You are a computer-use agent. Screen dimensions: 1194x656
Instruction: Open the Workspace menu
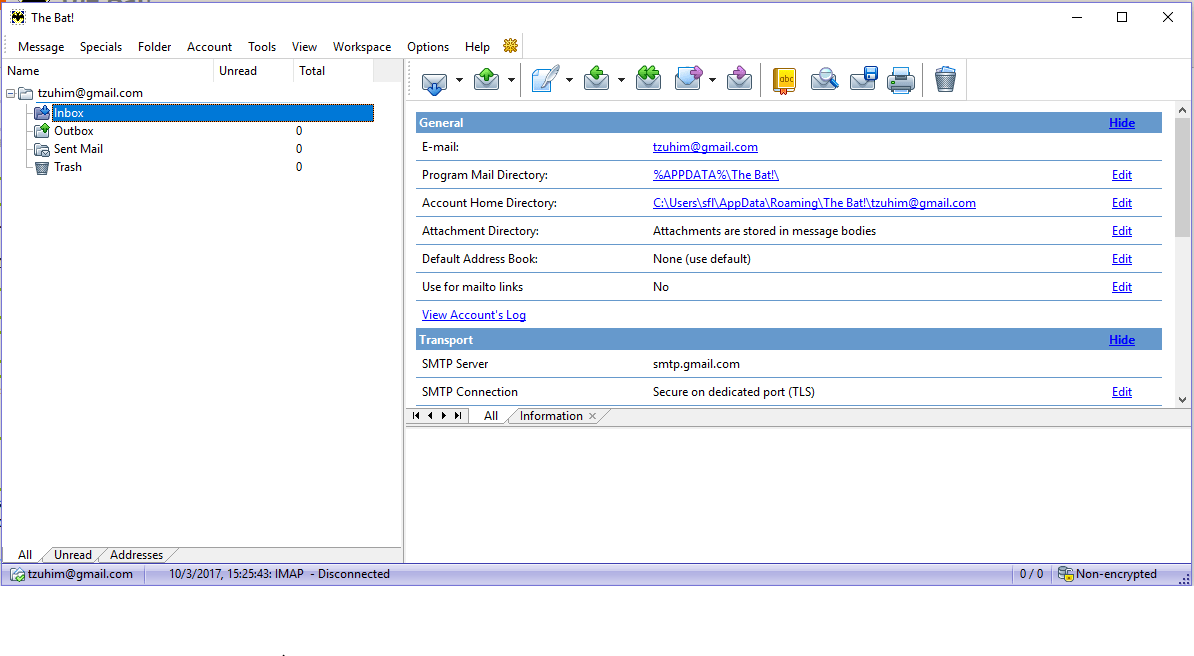(362, 47)
